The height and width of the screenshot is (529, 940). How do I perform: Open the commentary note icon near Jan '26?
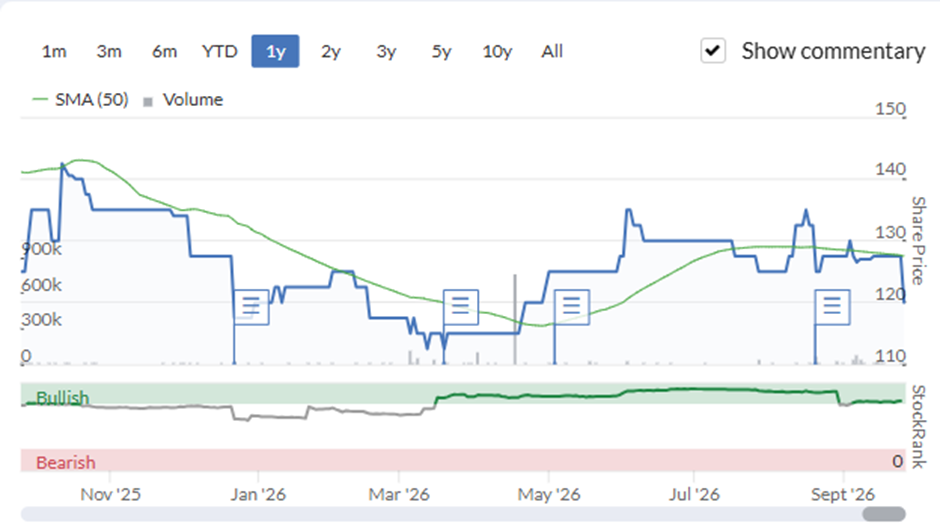tap(251, 307)
